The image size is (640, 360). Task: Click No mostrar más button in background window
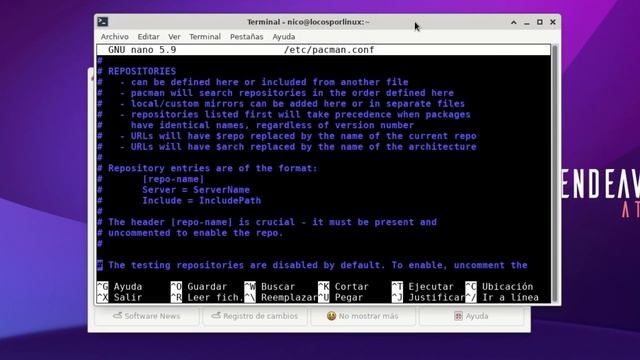tap(363, 316)
